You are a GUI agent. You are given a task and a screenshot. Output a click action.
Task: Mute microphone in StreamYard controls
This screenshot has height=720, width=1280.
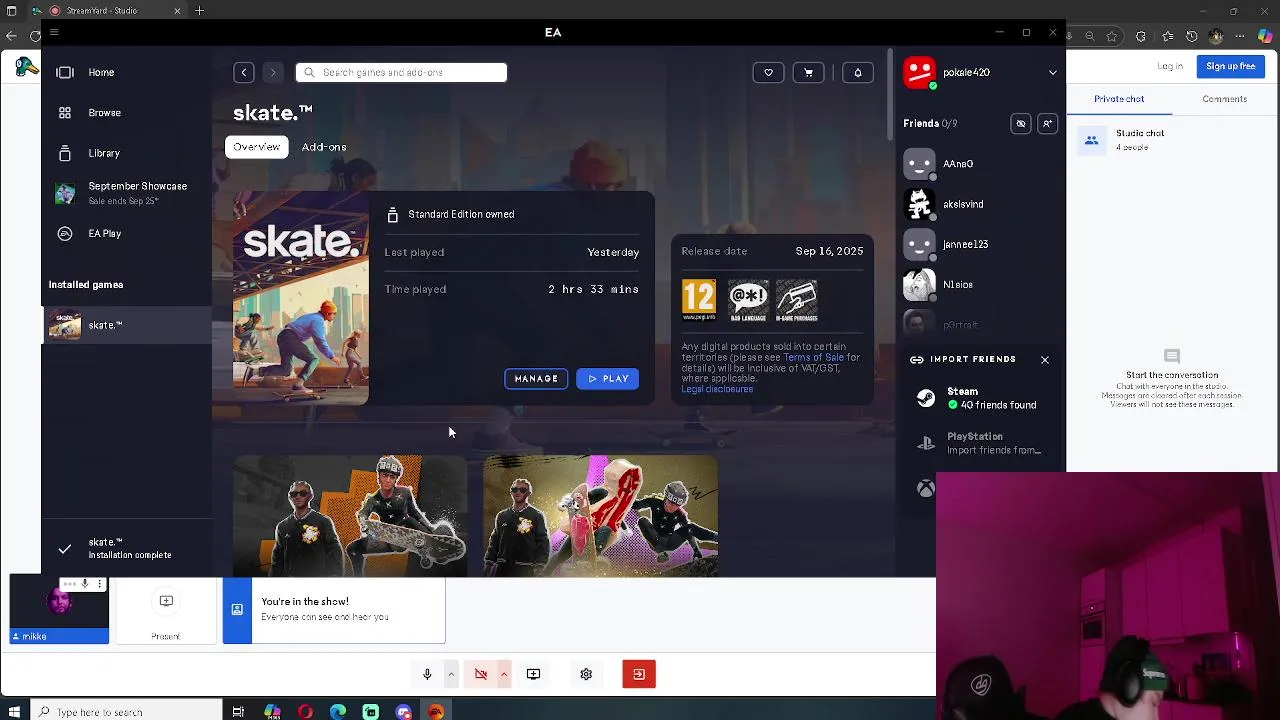tap(427, 674)
